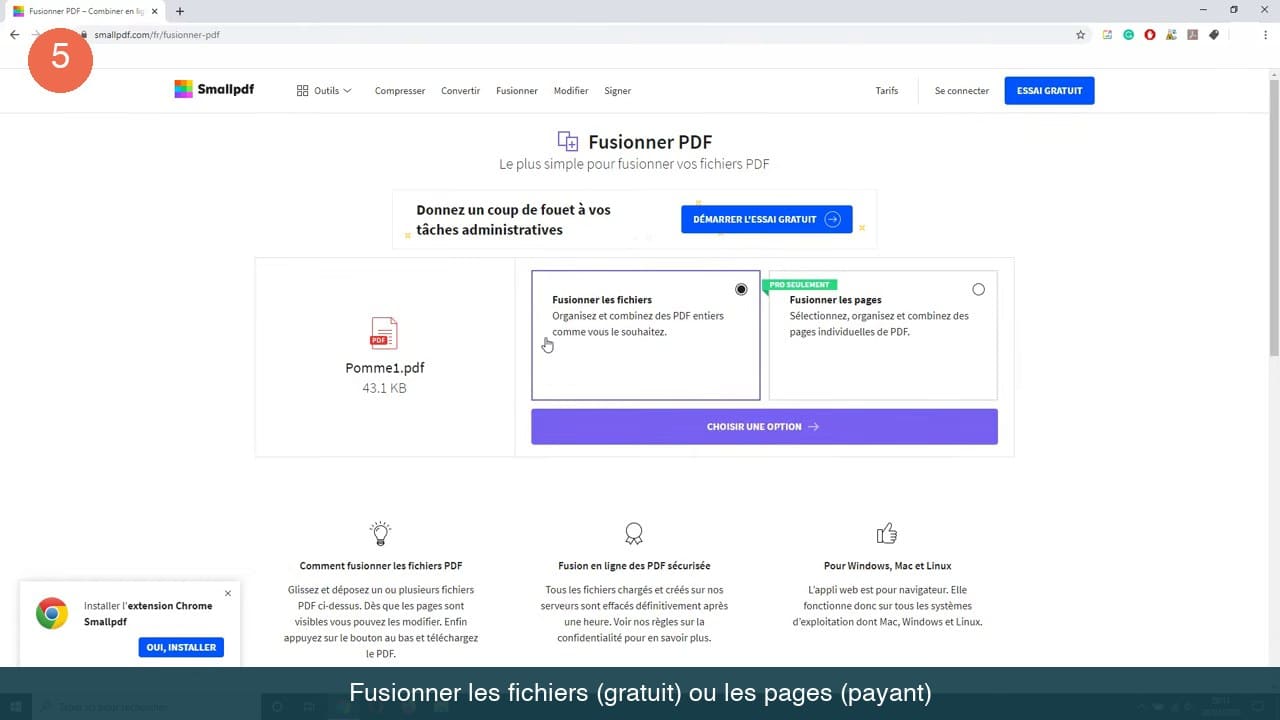Screen dimensions: 1280x720
Task: Select the Fusionner les pages radio button
Action: [x=978, y=289]
